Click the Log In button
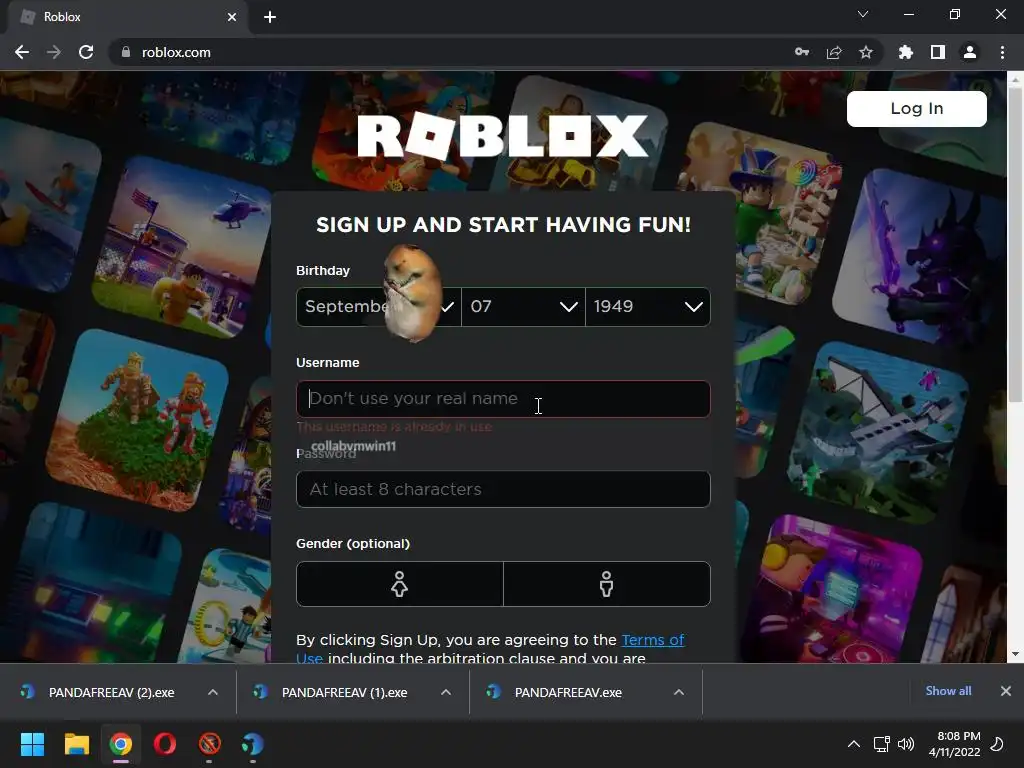 916,108
